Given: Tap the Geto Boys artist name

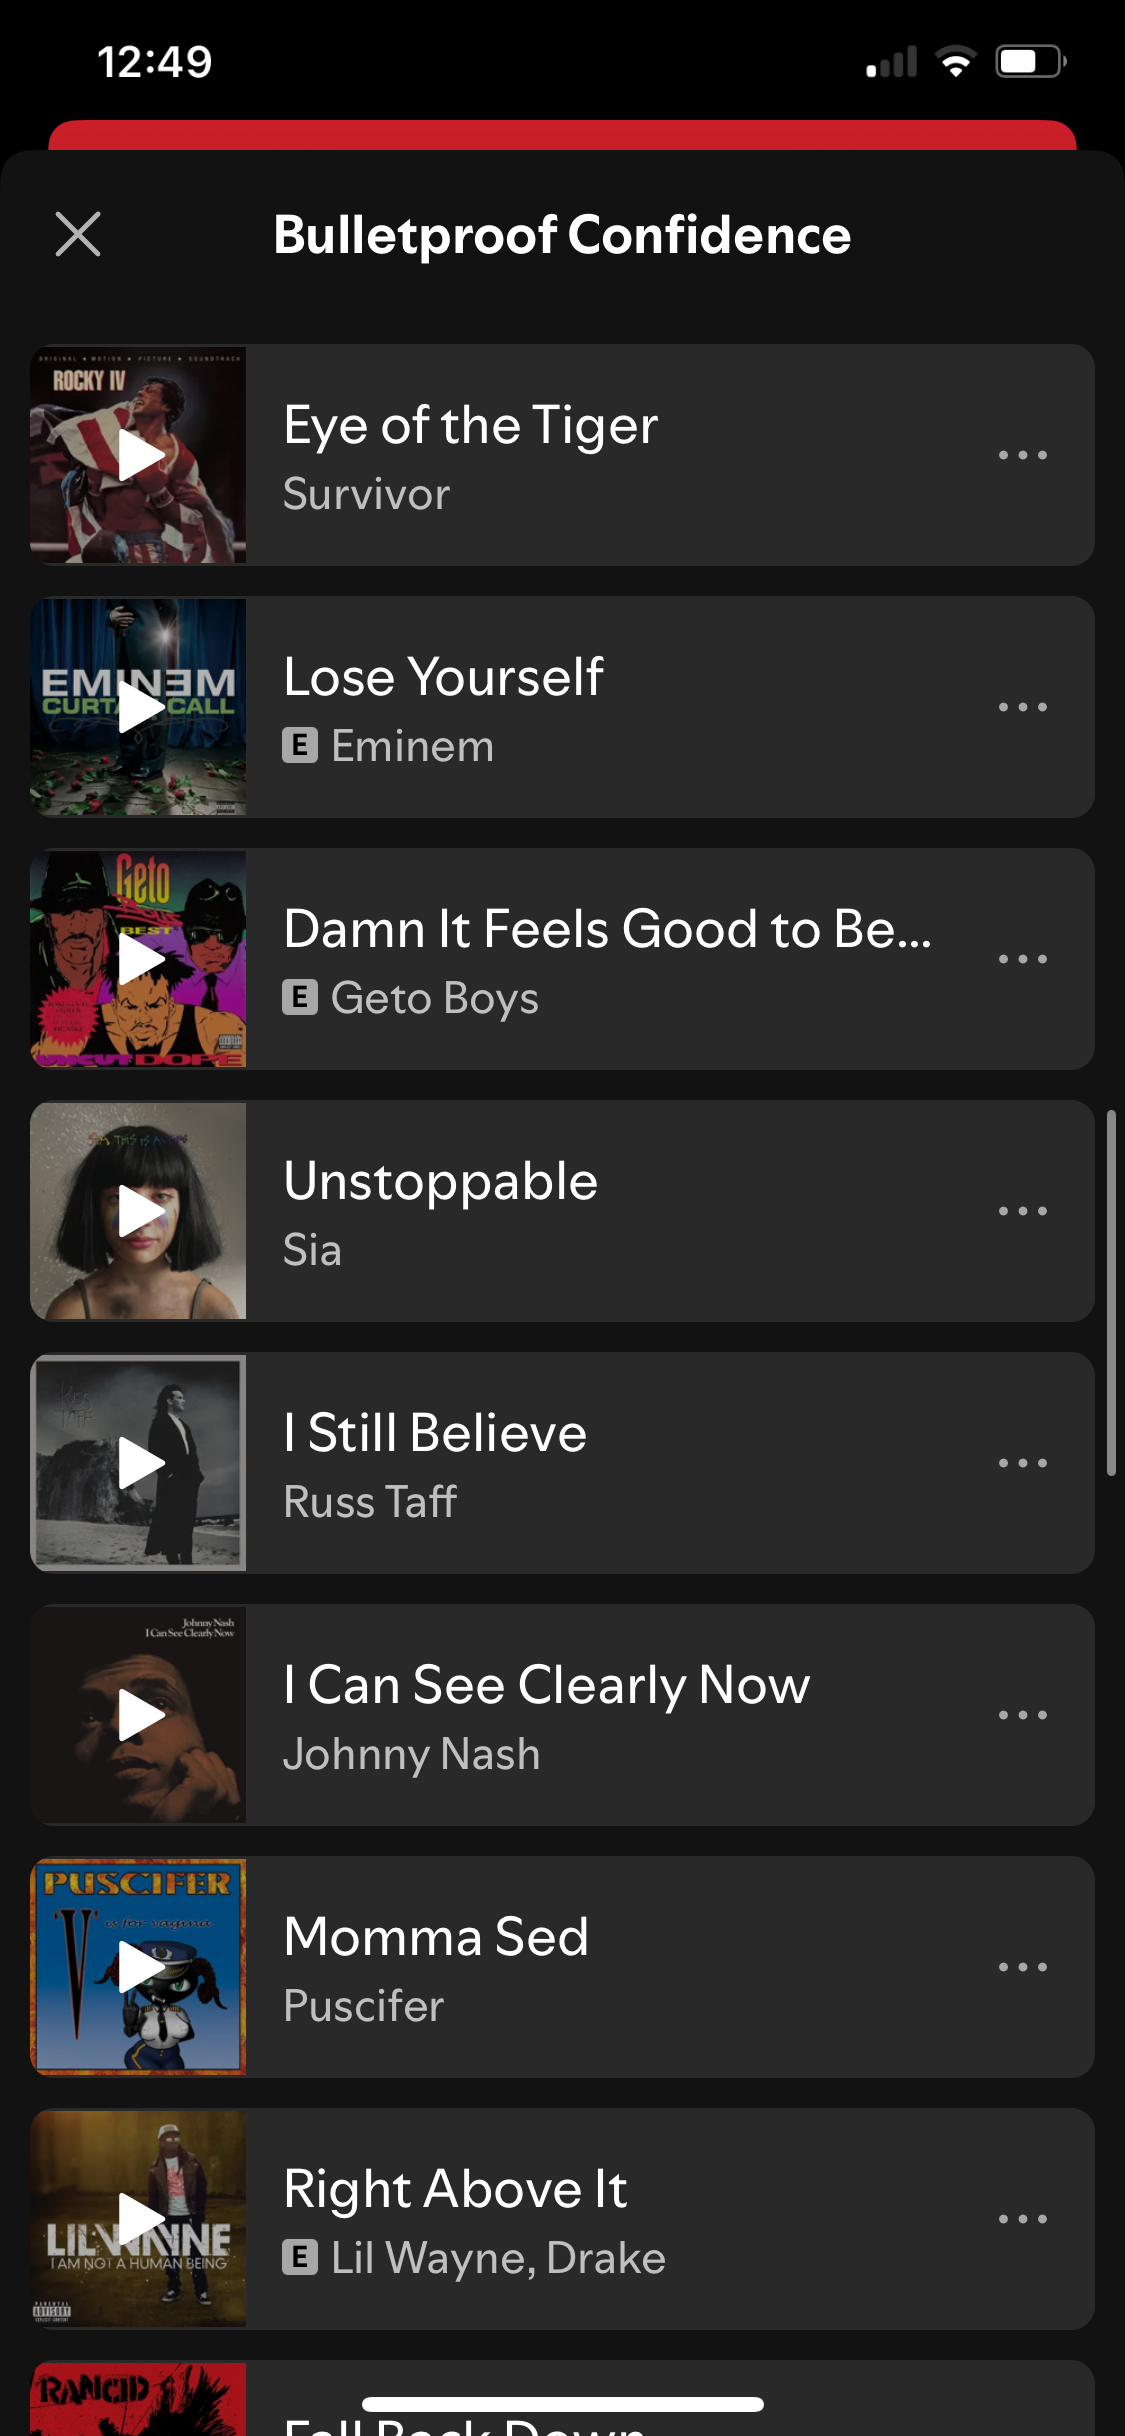Looking at the screenshot, I should coord(434,998).
